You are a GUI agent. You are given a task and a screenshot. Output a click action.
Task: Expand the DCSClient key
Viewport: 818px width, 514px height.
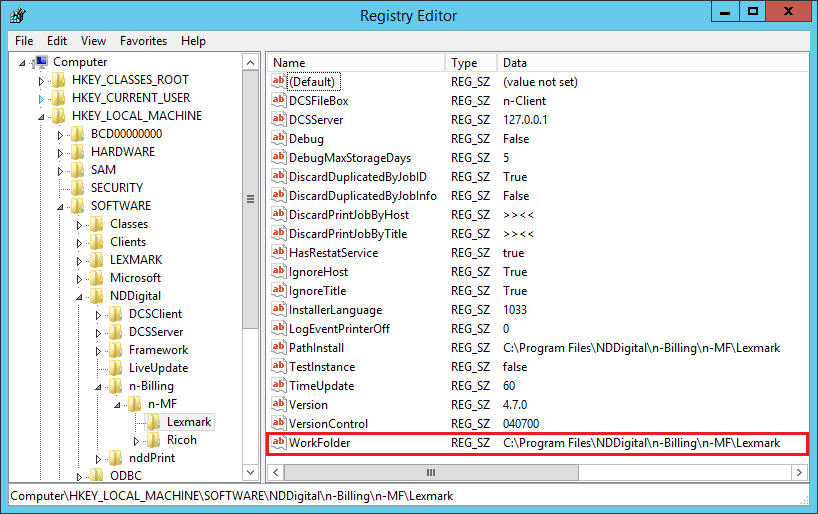click(98, 314)
